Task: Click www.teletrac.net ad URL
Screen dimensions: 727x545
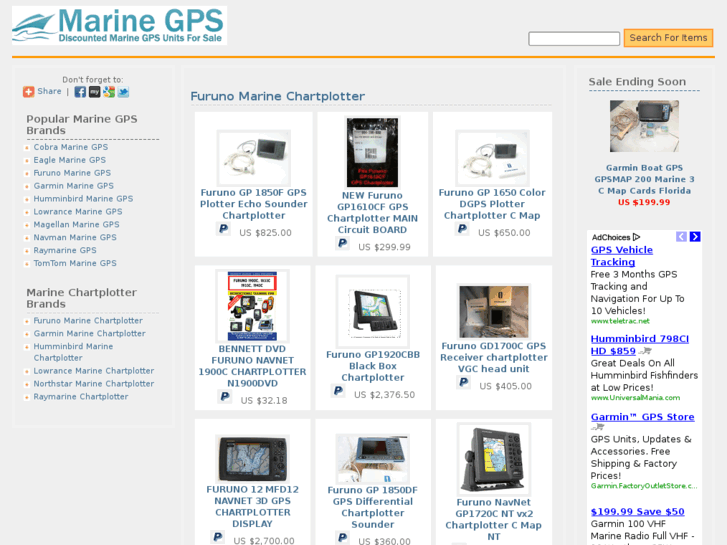Action: 620,321
